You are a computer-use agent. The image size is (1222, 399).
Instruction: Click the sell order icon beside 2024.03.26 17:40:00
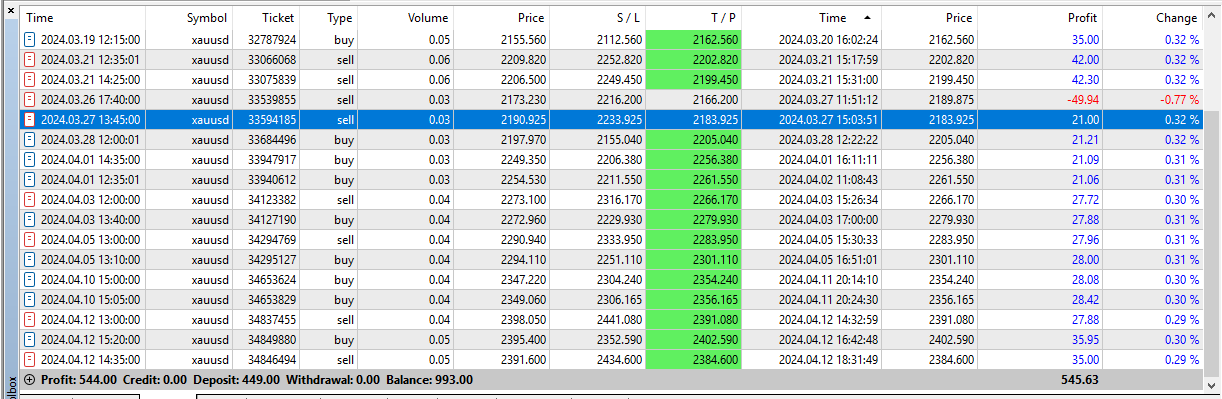pyautogui.click(x=31, y=100)
